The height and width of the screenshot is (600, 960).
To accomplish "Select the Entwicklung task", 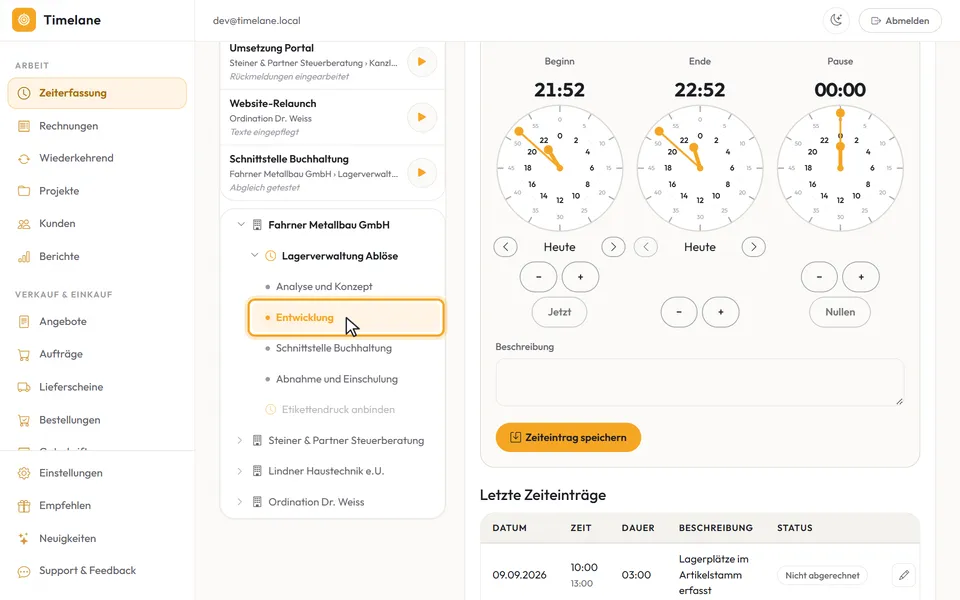I will 346,317.
